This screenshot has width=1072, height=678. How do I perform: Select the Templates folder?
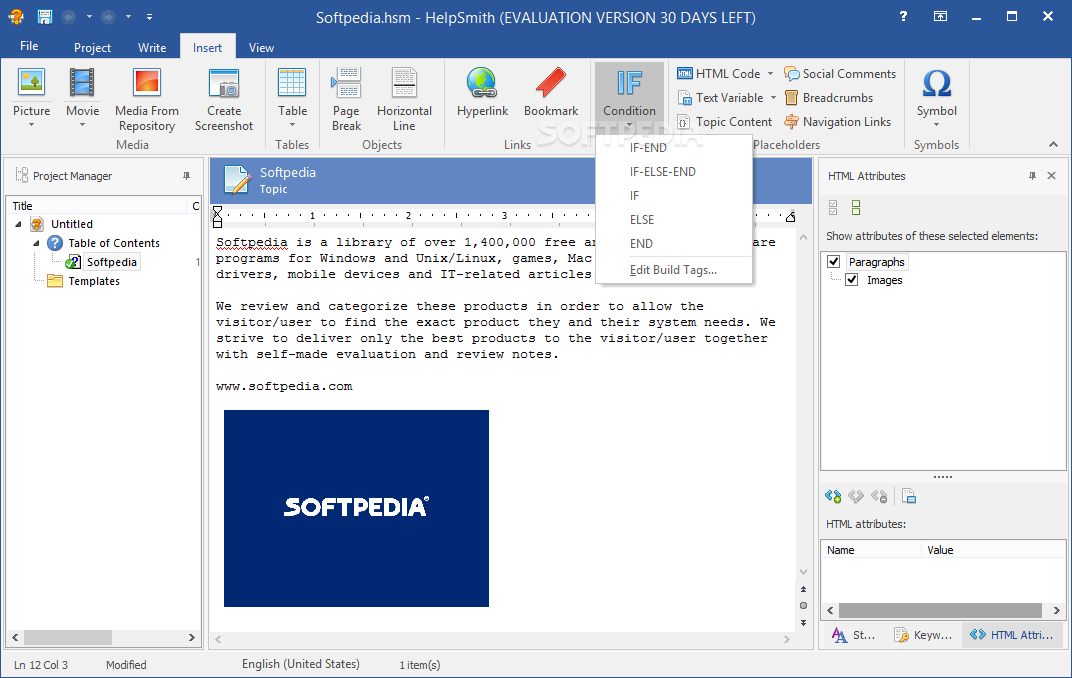94,281
